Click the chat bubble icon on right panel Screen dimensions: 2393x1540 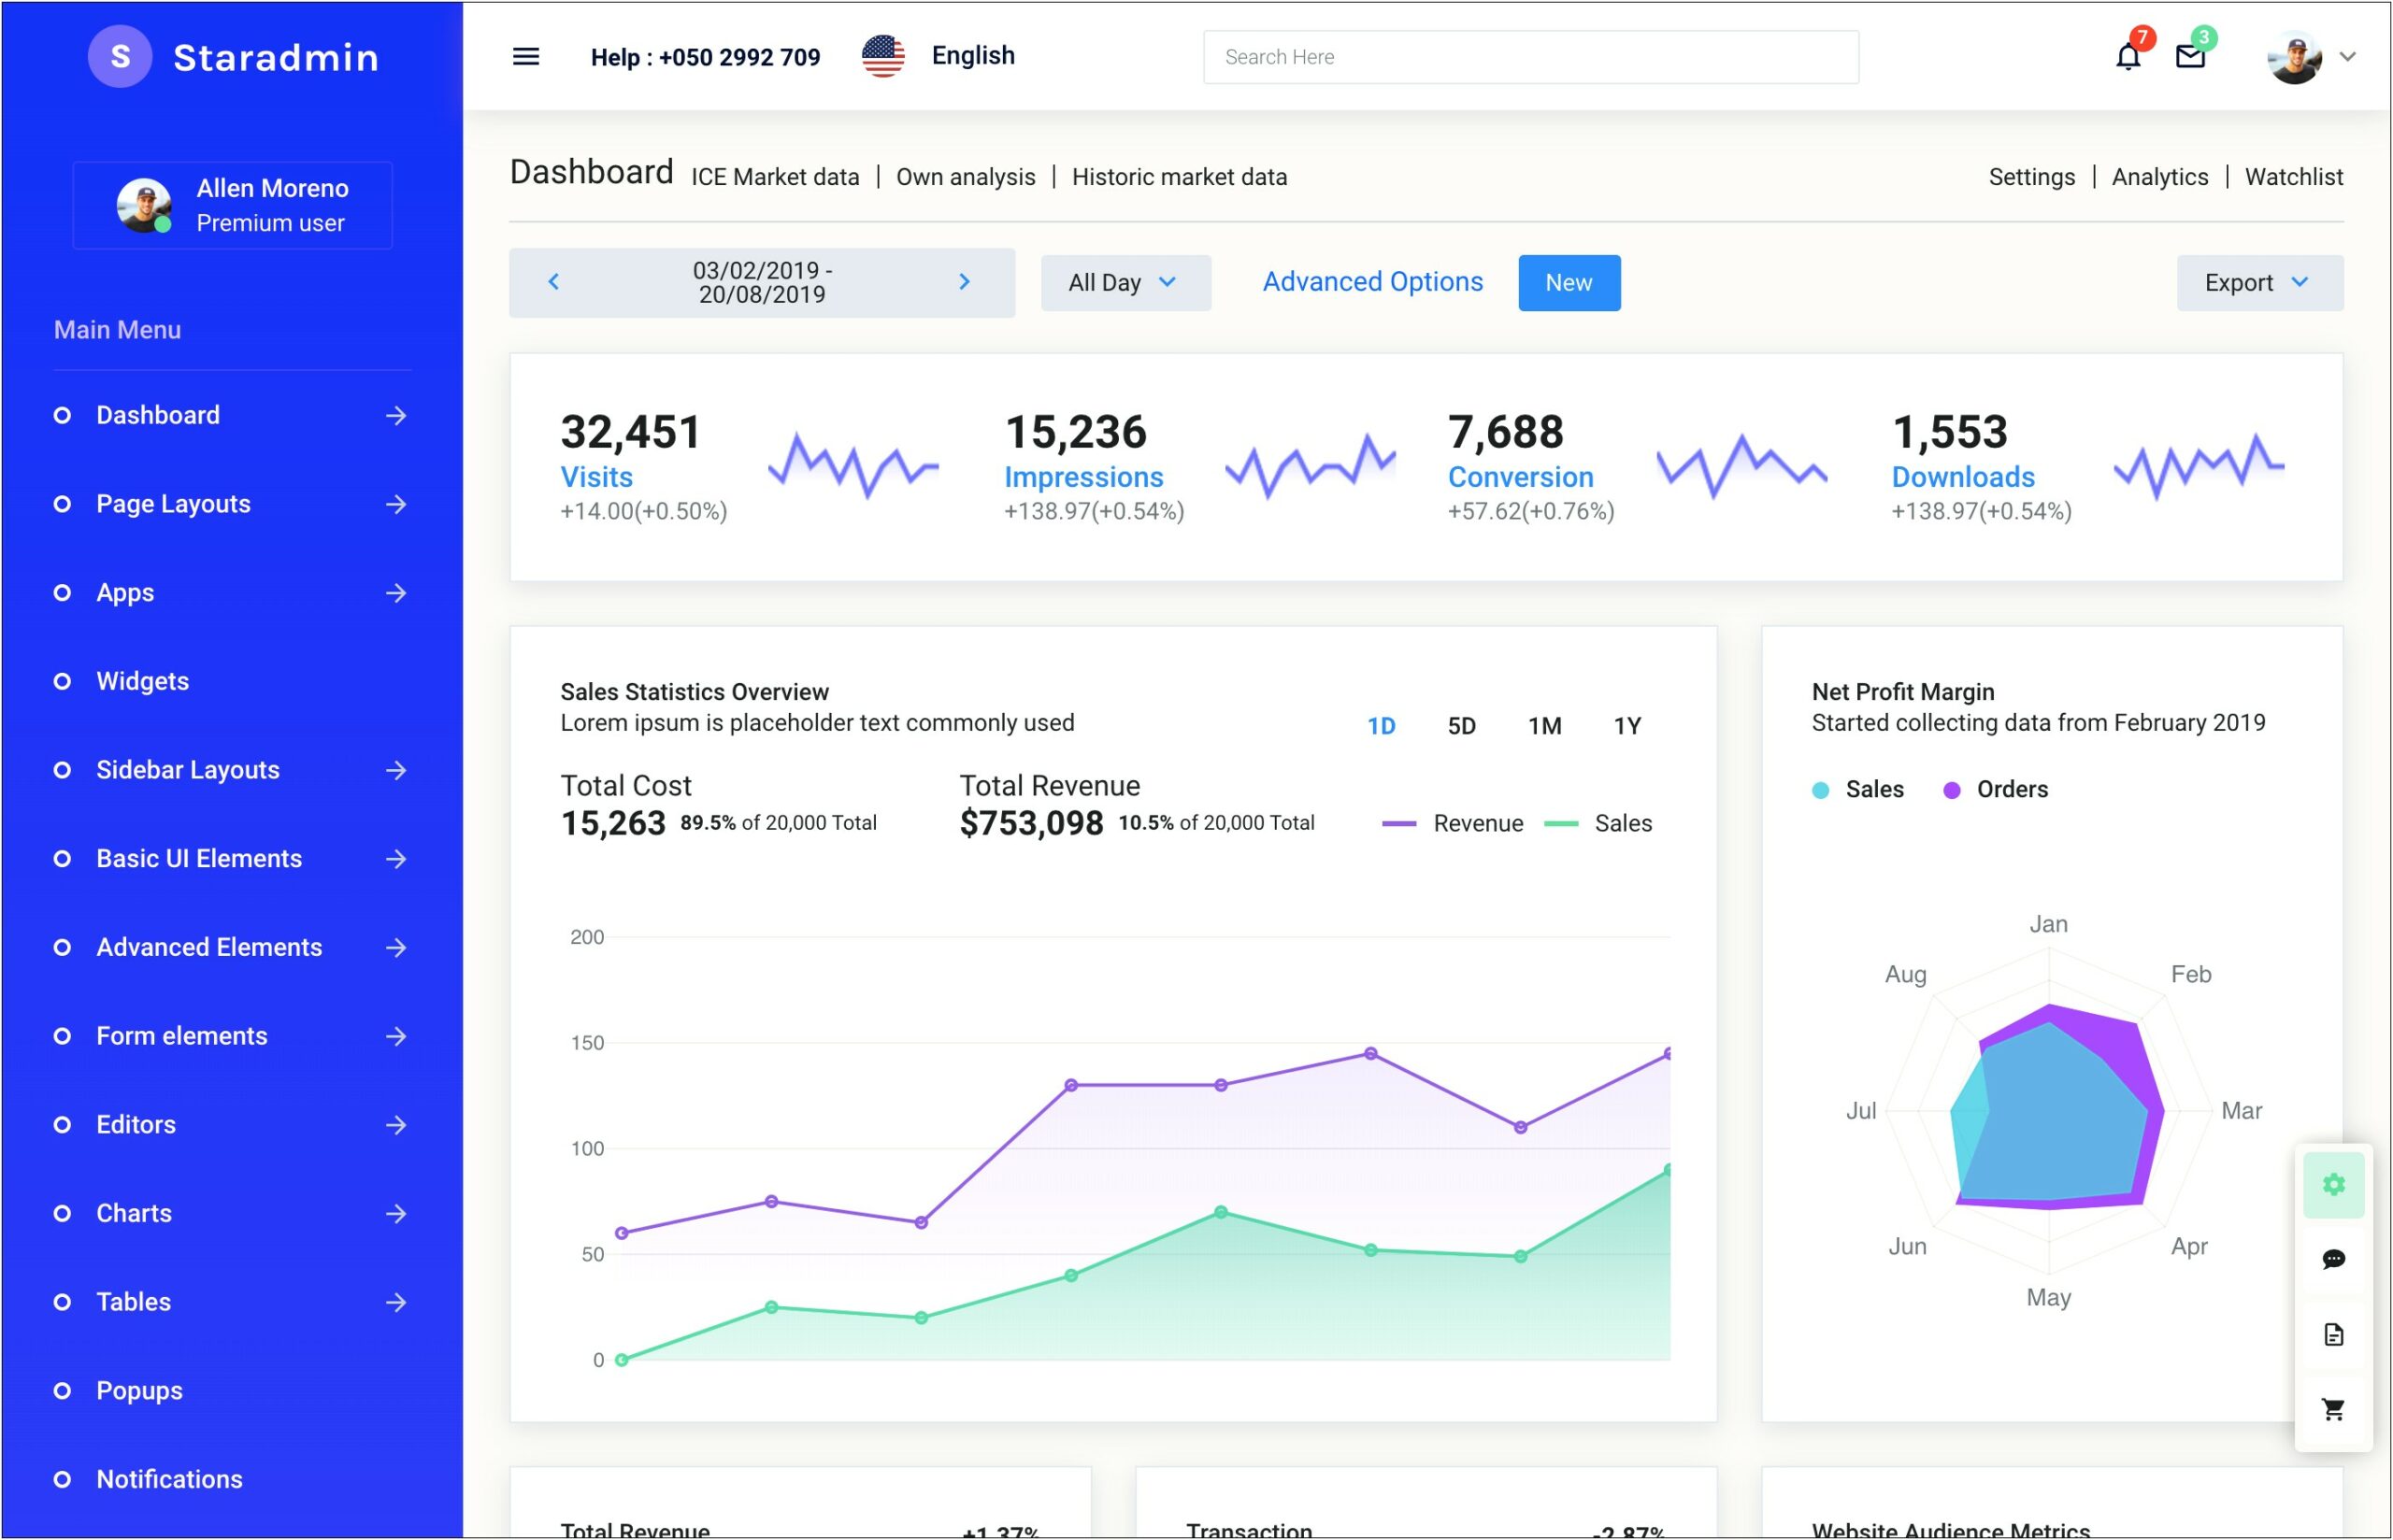[x=2335, y=1260]
